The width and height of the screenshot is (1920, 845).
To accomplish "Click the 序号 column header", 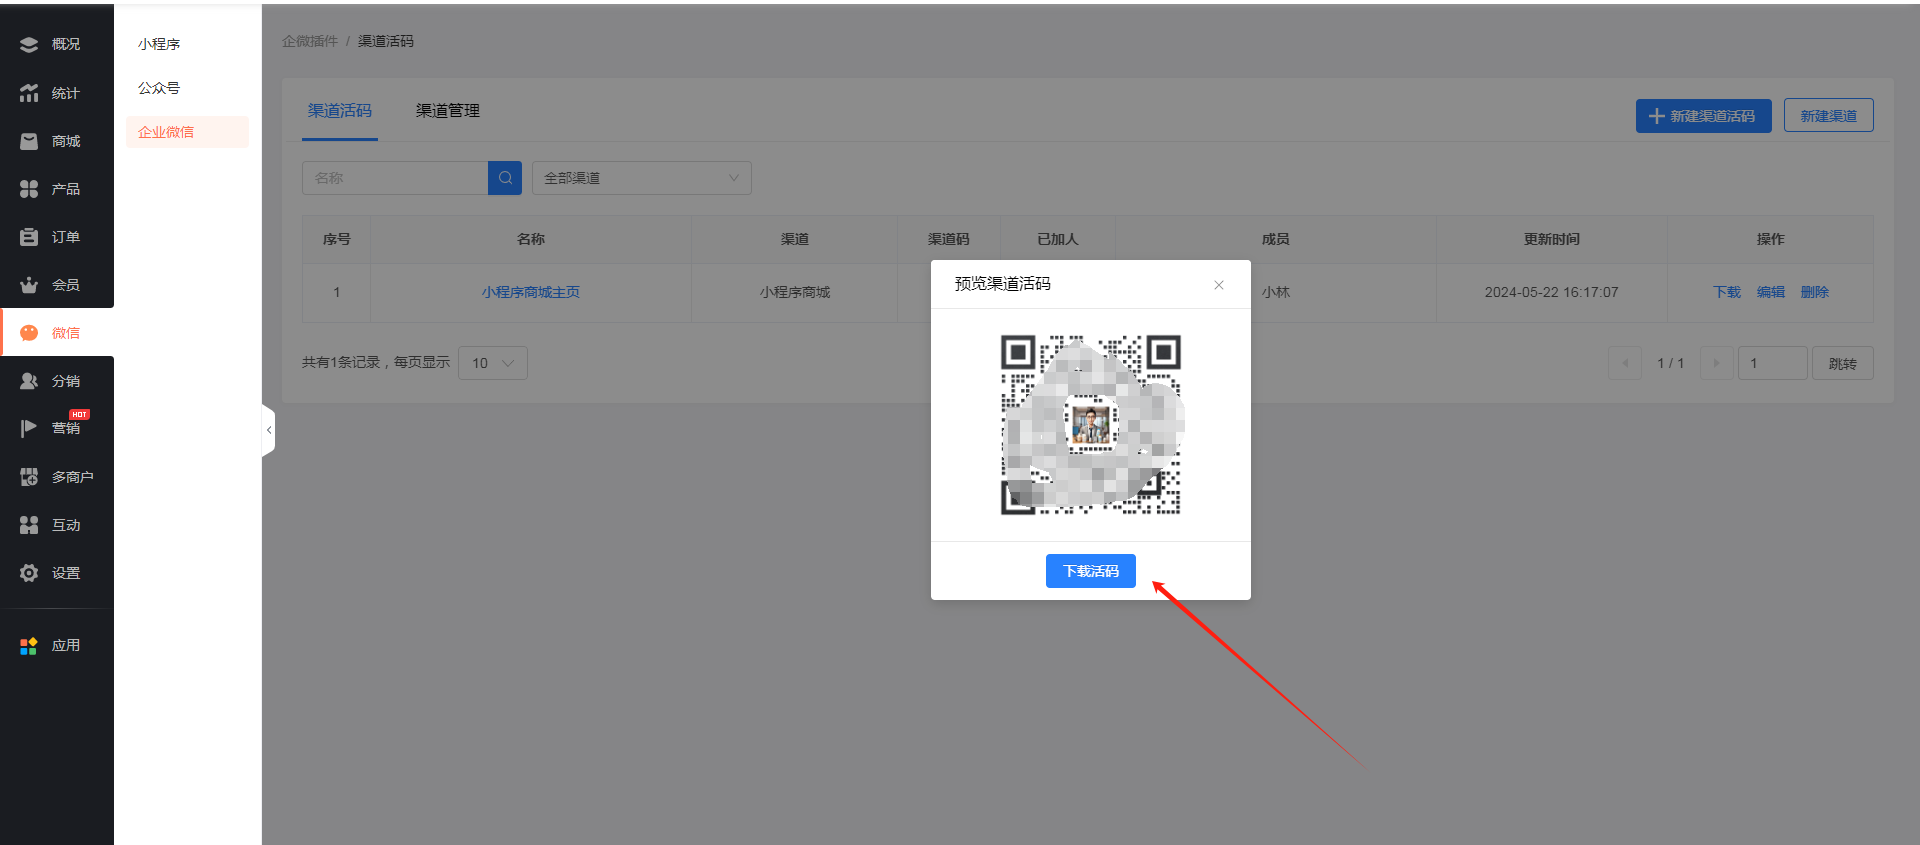I will tap(337, 239).
